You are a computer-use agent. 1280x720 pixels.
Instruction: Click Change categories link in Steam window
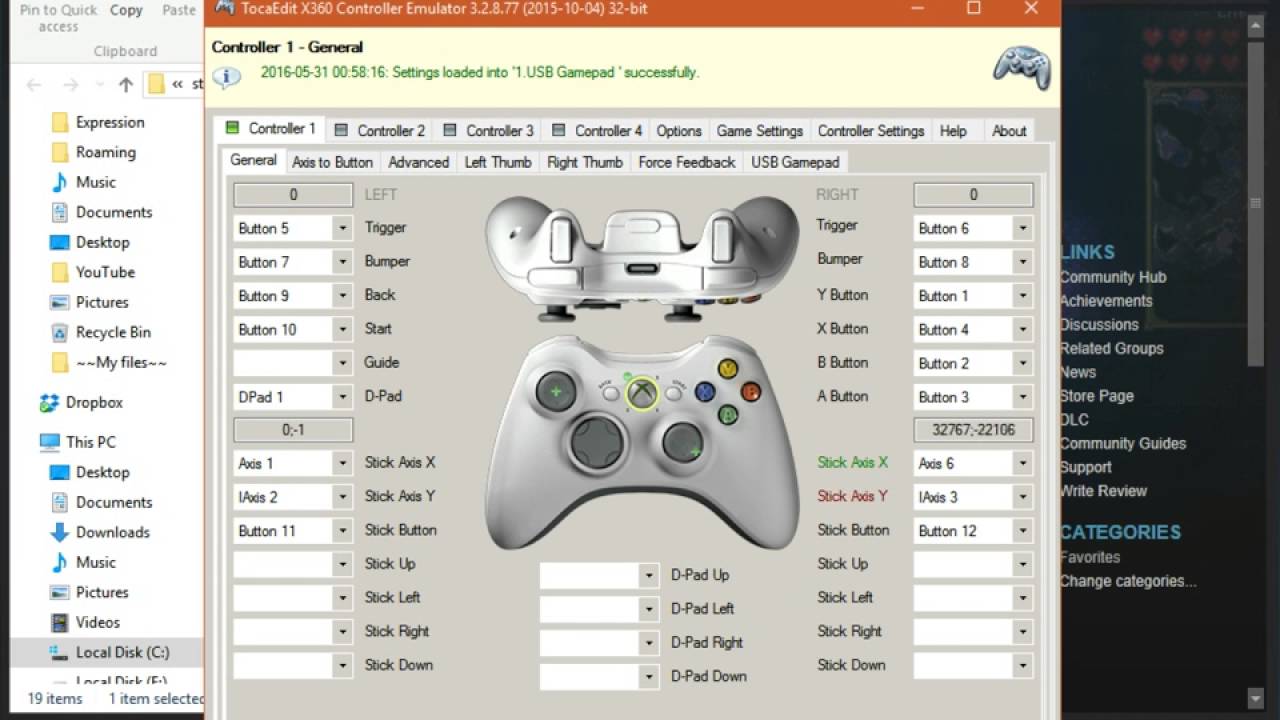(1128, 581)
